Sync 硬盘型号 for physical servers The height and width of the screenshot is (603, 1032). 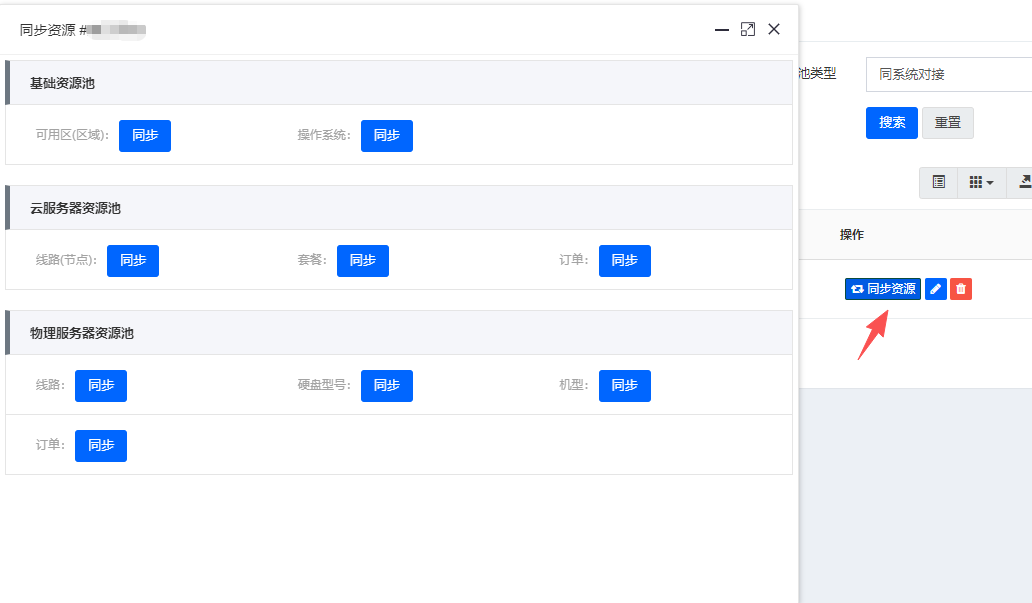(x=387, y=386)
